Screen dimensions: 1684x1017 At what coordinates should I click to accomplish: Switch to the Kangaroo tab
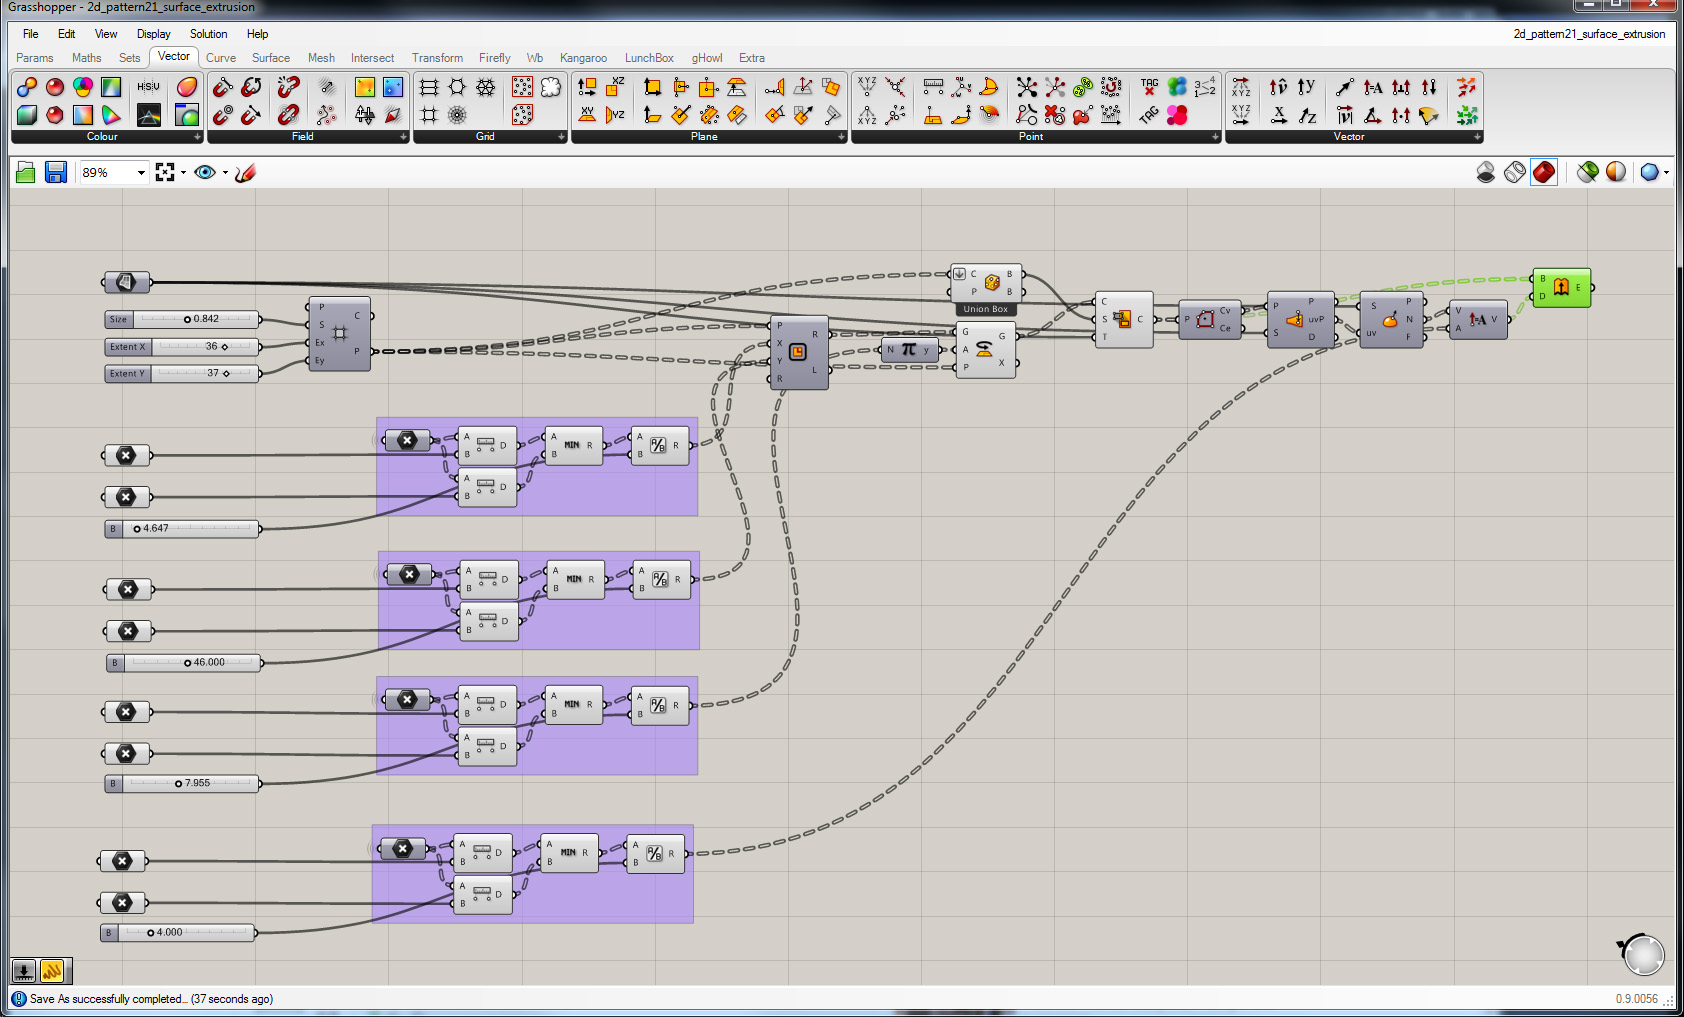[583, 58]
